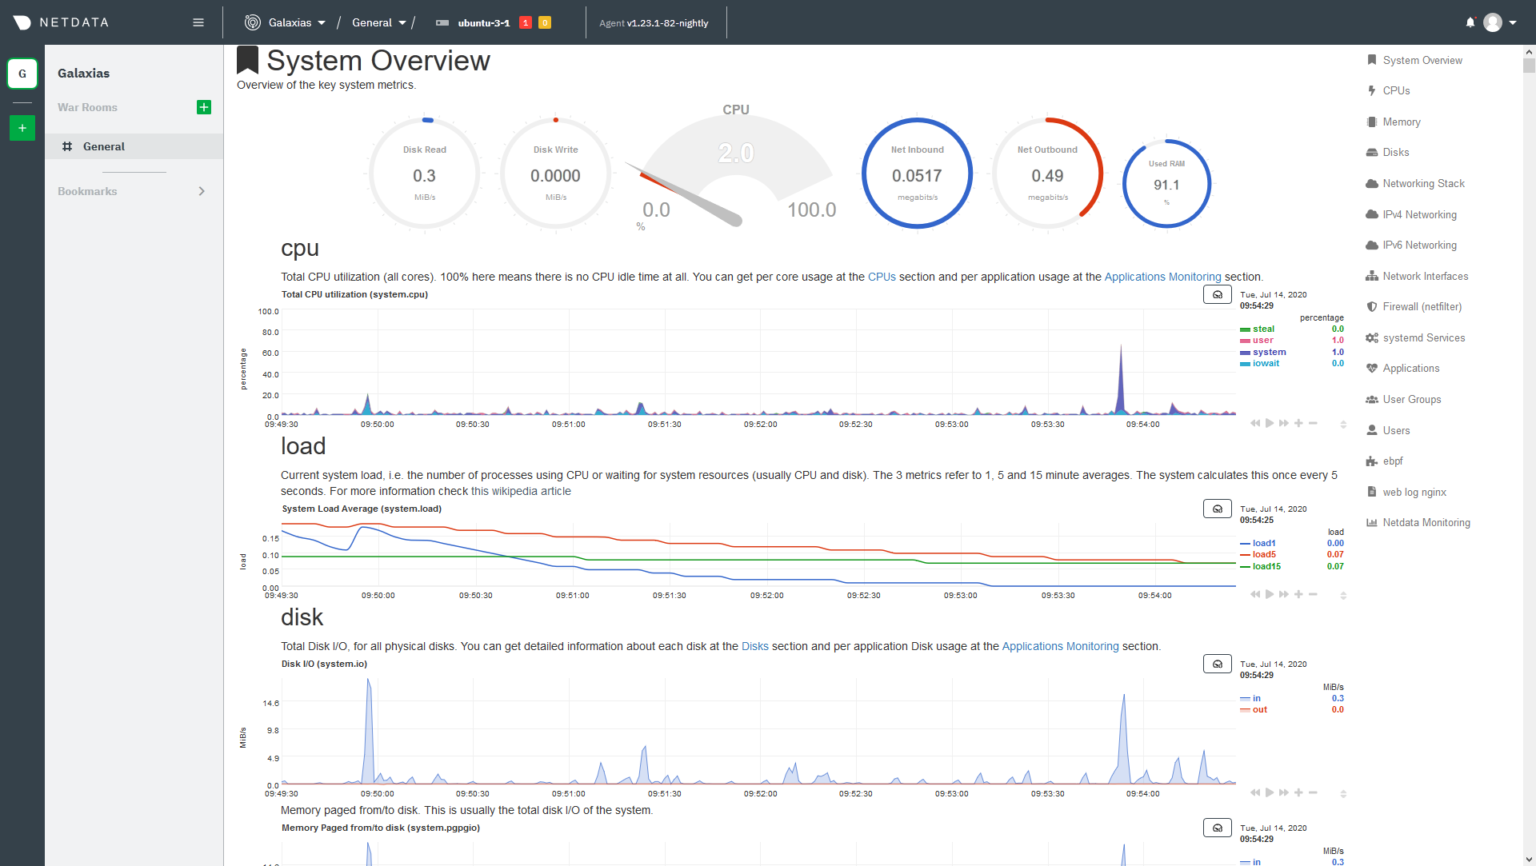
Task: Click the camera icon on Total CPU utilization chart
Action: tap(1217, 294)
